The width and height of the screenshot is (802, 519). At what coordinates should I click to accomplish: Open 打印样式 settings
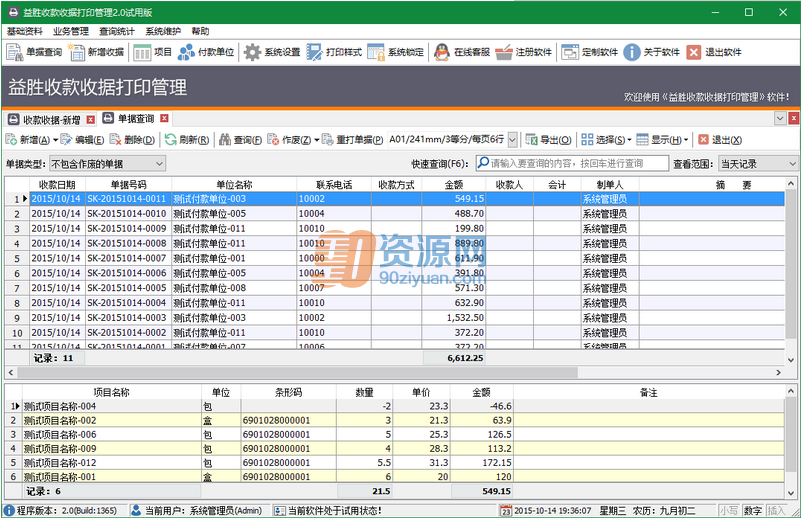(x=334, y=52)
